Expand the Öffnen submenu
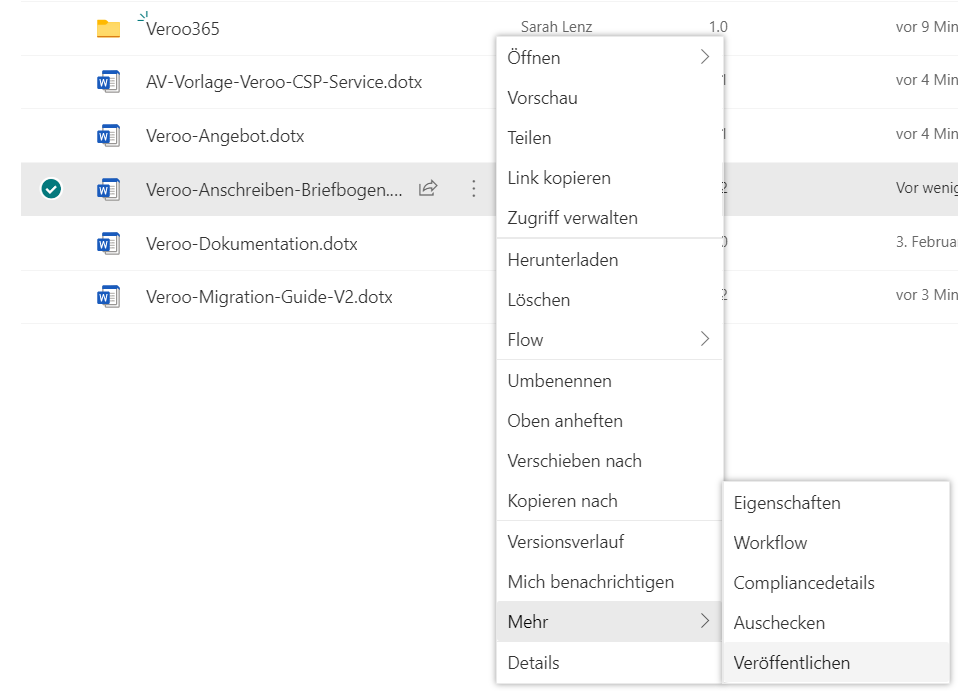This screenshot has height=691, width=958. tap(609, 58)
